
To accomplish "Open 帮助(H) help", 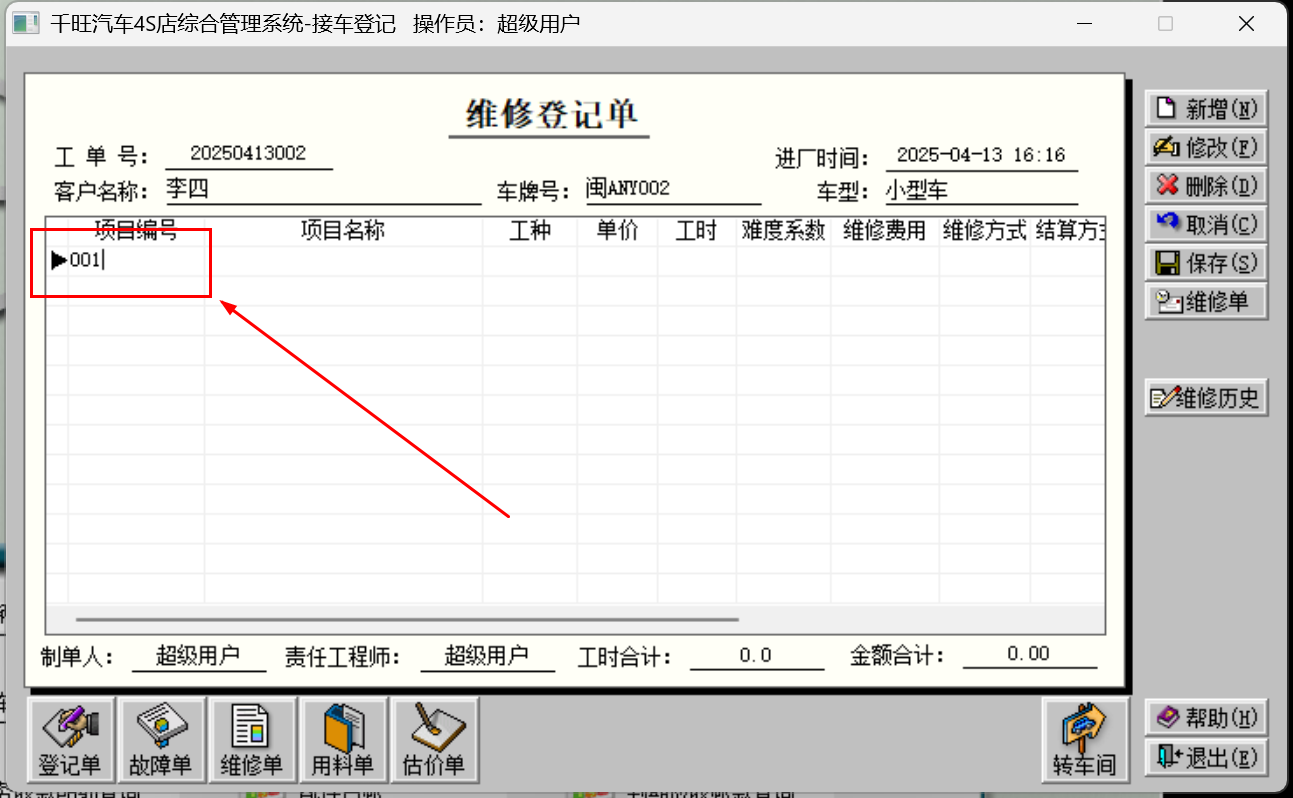I will click(1206, 717).
